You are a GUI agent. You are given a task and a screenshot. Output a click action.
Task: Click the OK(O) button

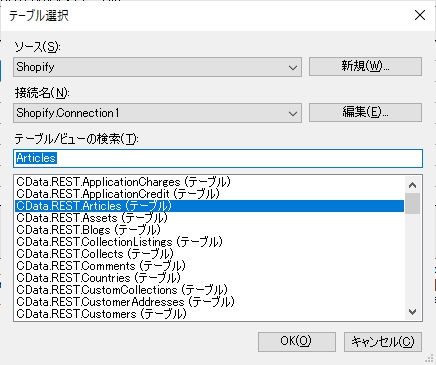pos(297,341)
